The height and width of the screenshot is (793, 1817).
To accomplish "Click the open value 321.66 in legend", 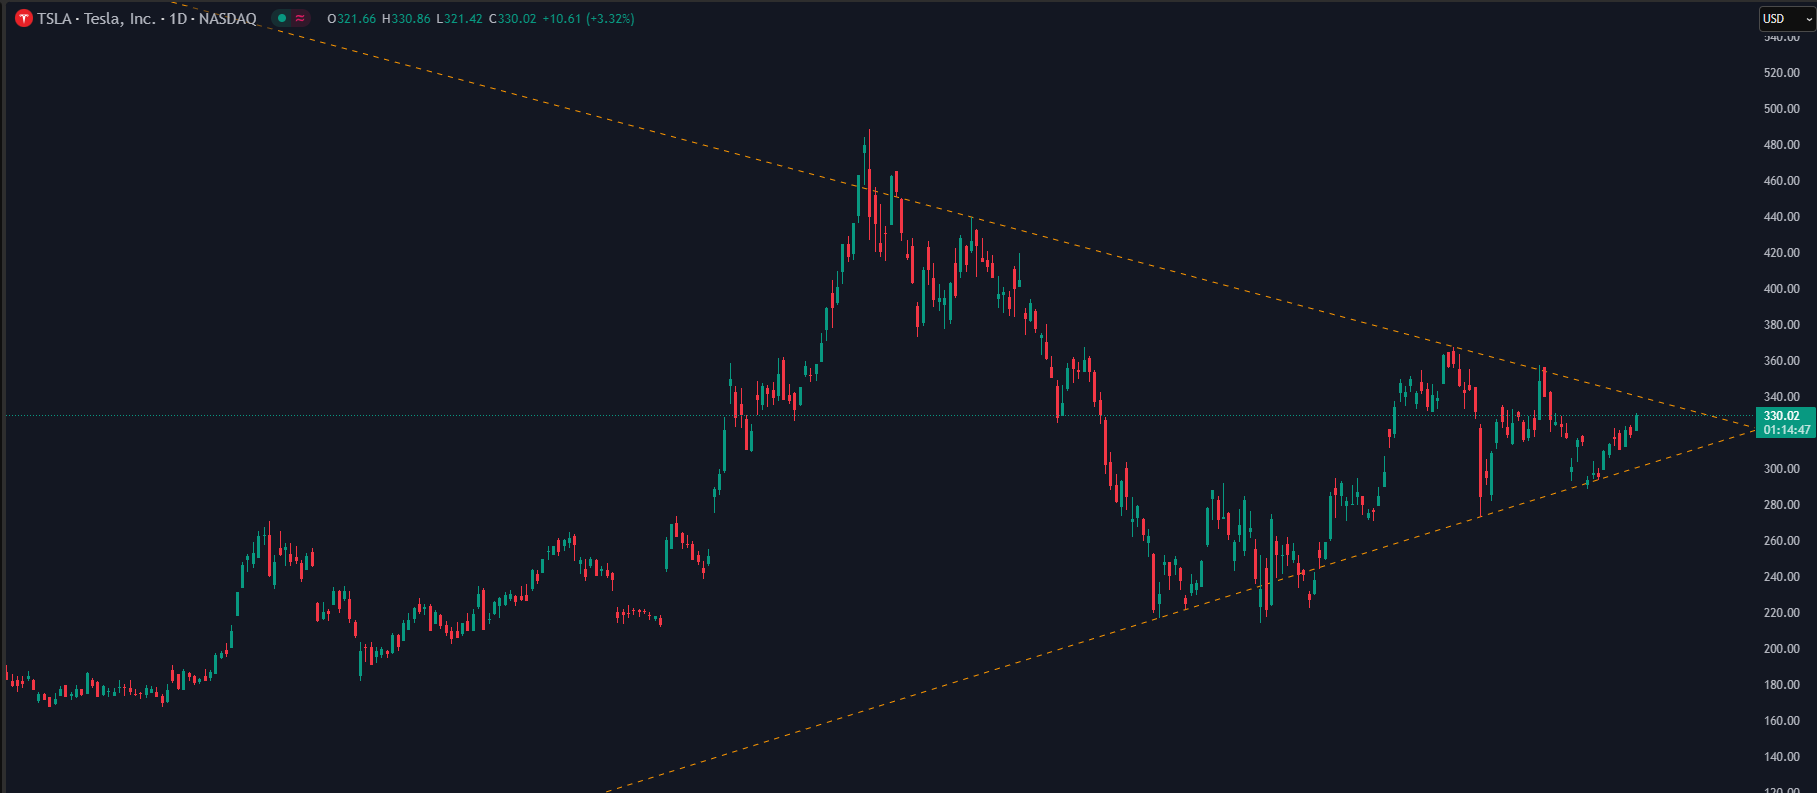I will (357, 19).
